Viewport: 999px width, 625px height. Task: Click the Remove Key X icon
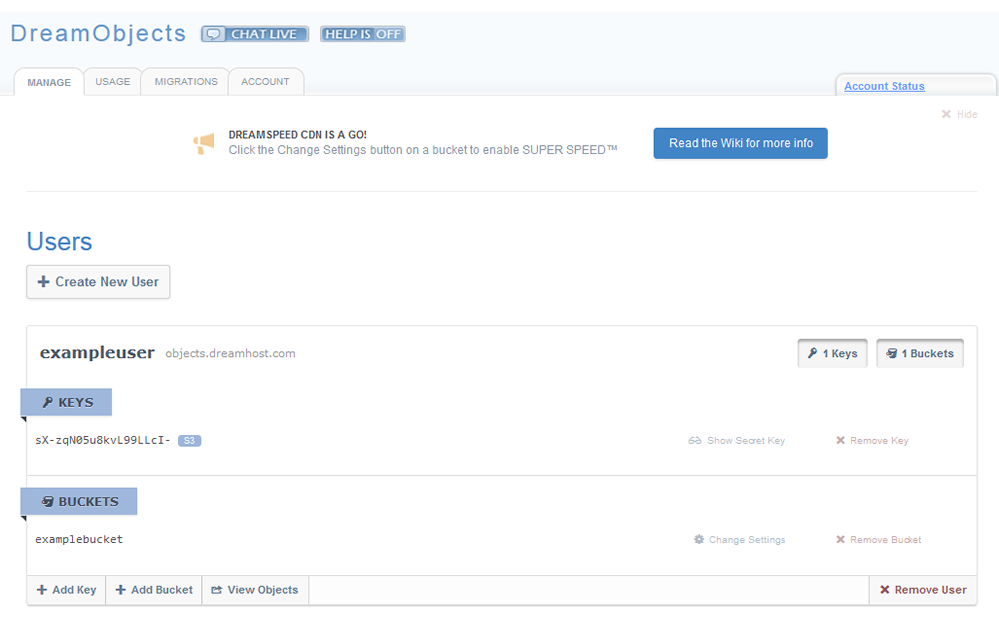[841, 441]
